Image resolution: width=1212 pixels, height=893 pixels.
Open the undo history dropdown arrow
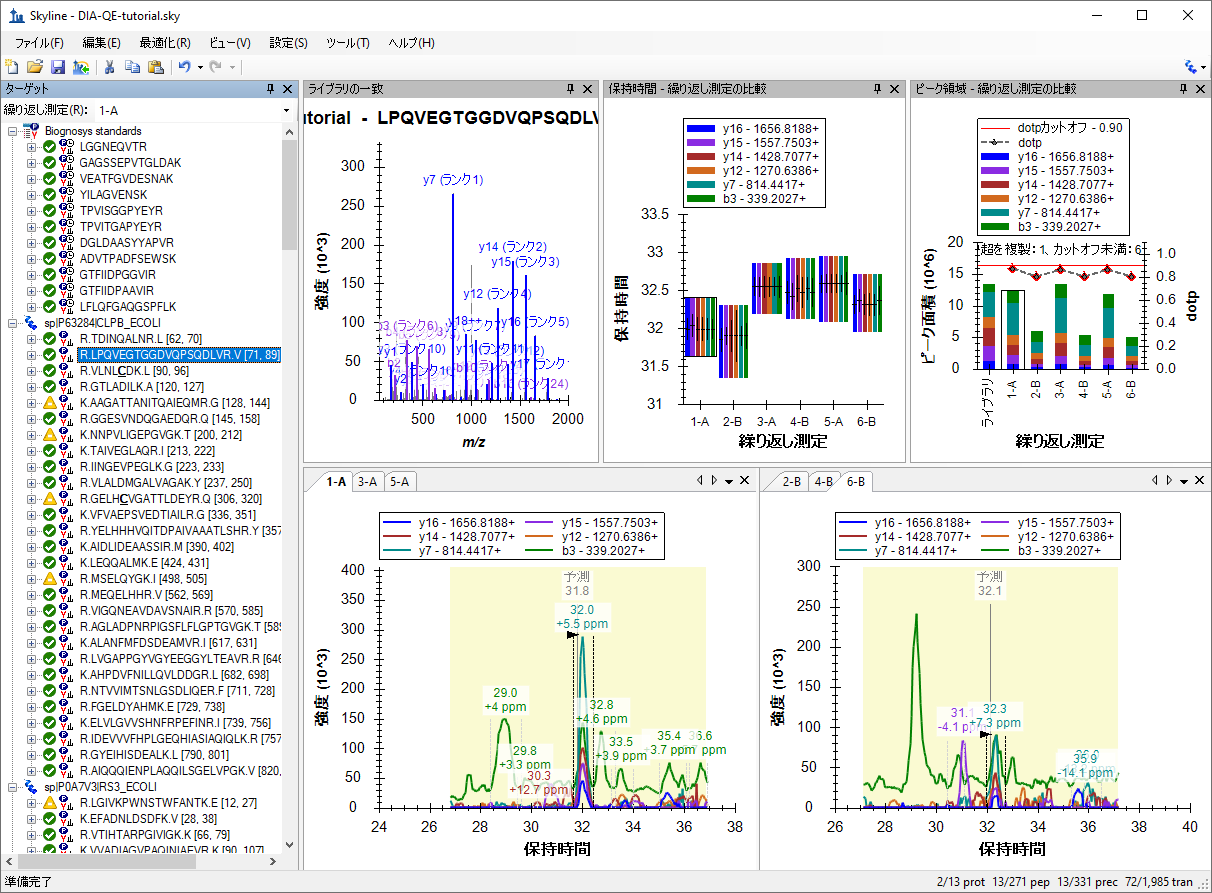(x=200, y=67)
